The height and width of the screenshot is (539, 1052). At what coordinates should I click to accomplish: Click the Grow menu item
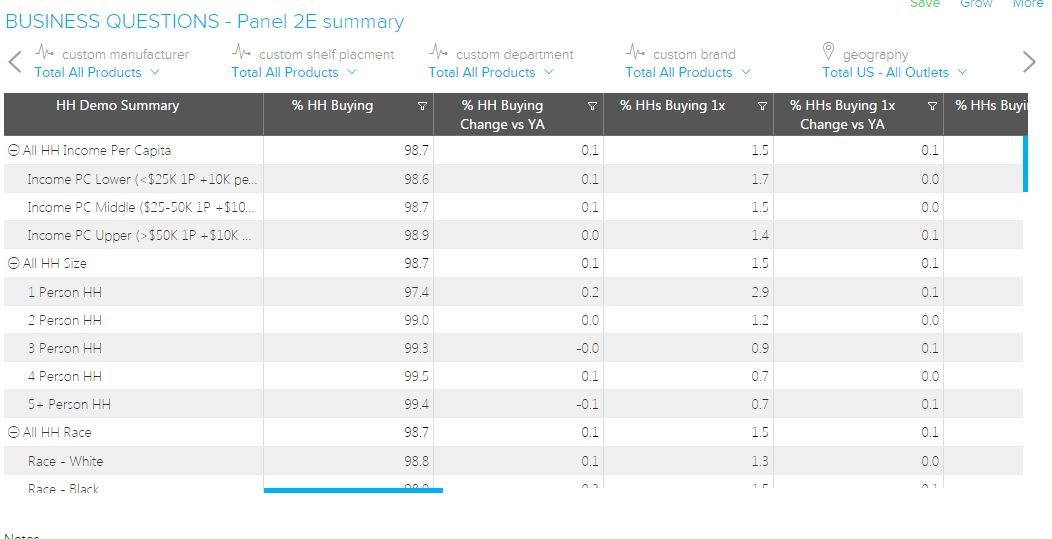point(976,4)
